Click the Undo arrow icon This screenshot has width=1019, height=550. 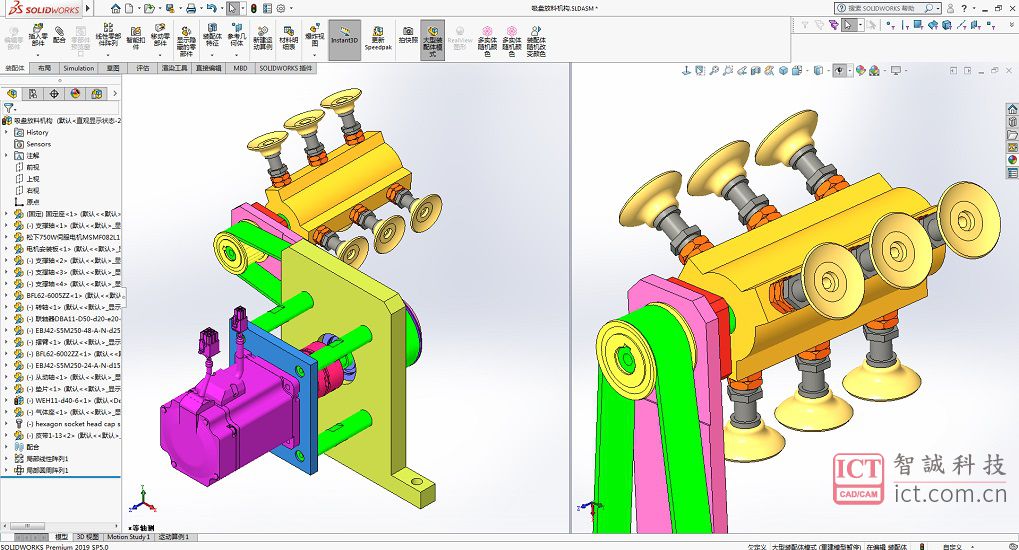(x=211, y=8)
